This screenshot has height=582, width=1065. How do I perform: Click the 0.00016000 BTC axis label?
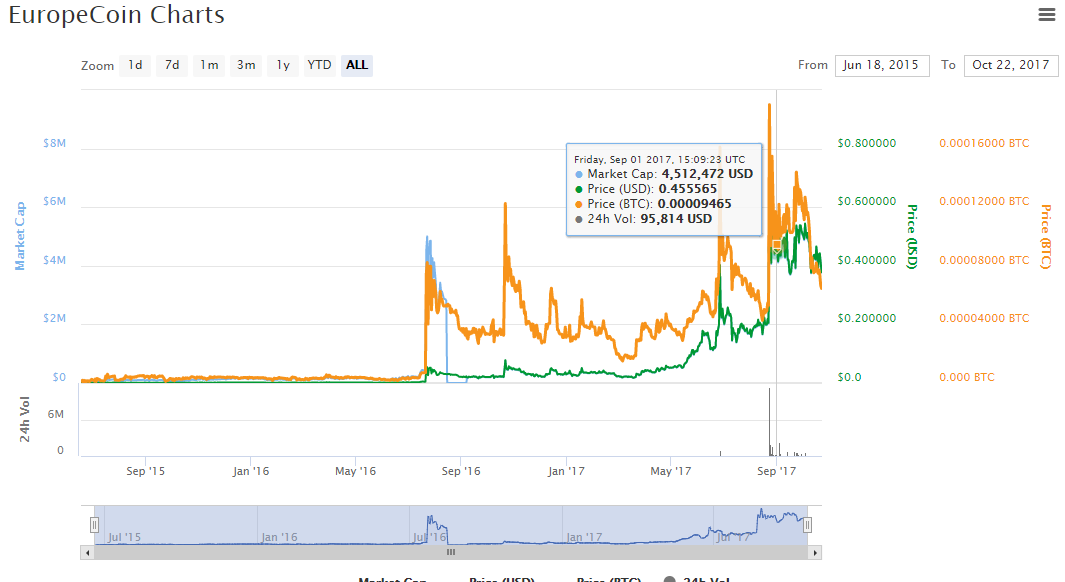(984, 143)
